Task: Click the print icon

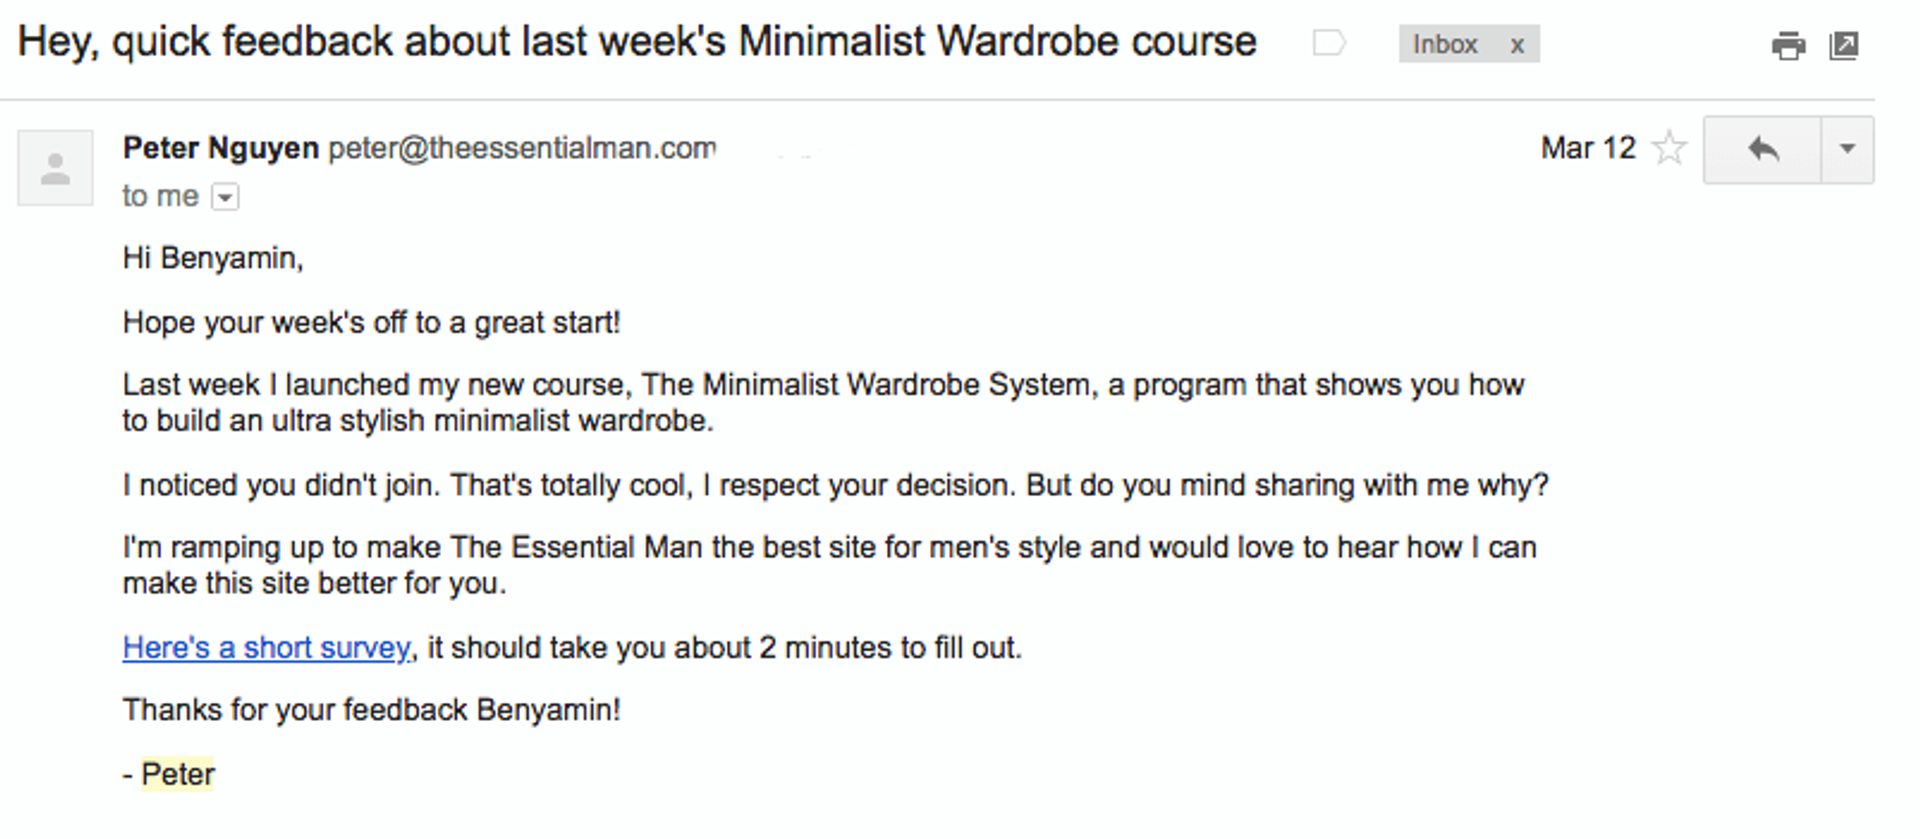Action: pyautogui.click(x=1788, y=46)
